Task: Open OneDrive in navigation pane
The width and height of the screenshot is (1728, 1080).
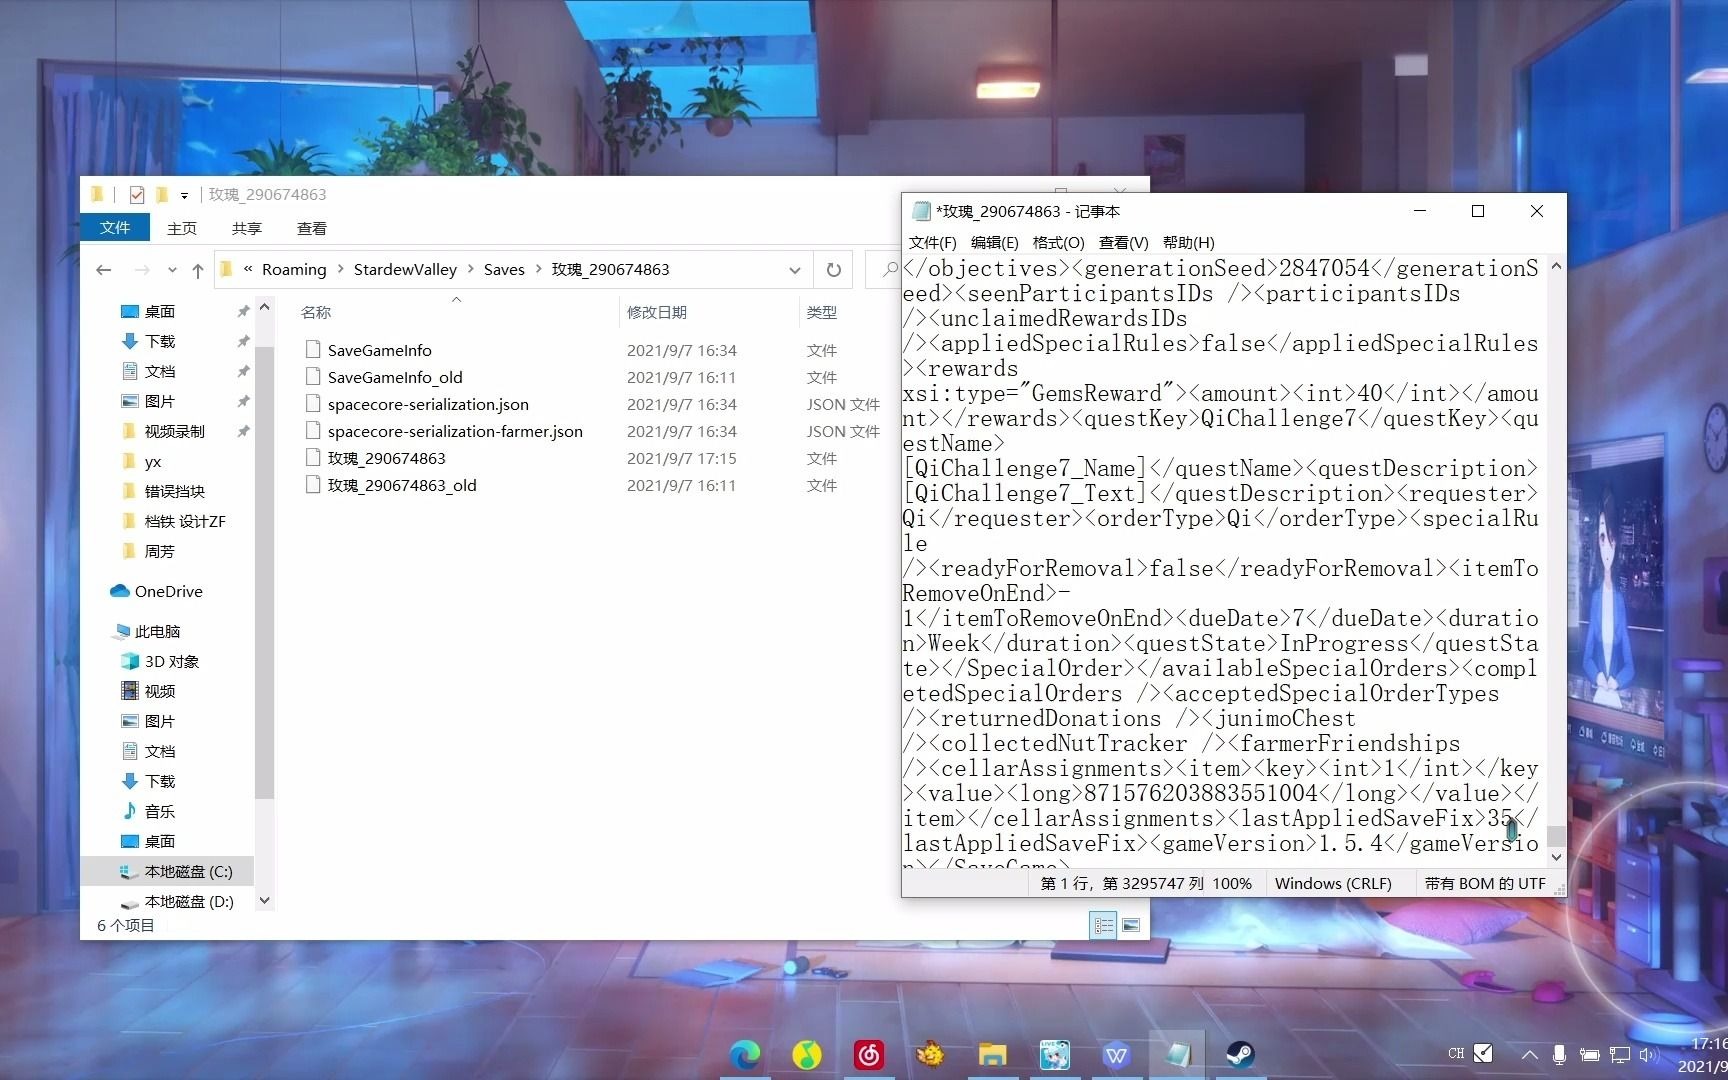Action: click(x=156, y=591)
